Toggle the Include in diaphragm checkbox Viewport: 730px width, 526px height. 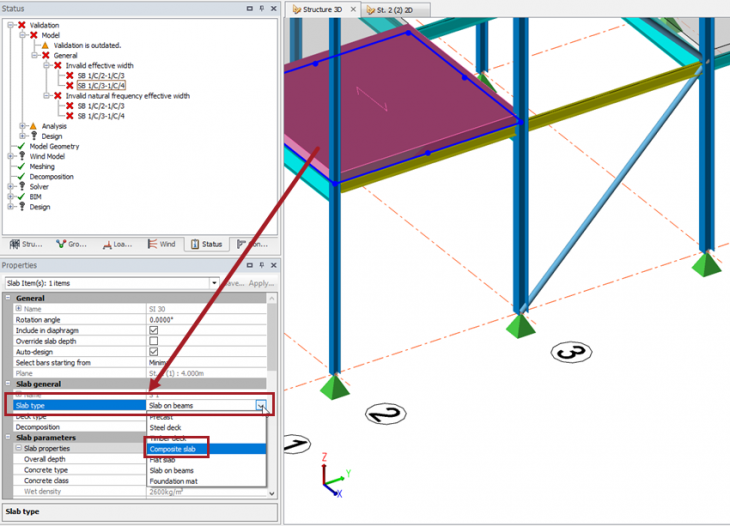pyautogui.click(x=153, y=330)
